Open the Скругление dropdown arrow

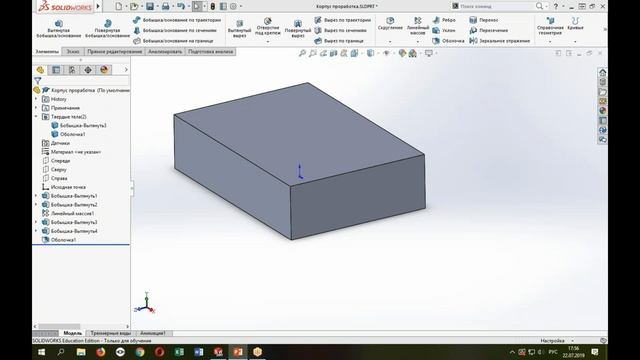[390, 41]
